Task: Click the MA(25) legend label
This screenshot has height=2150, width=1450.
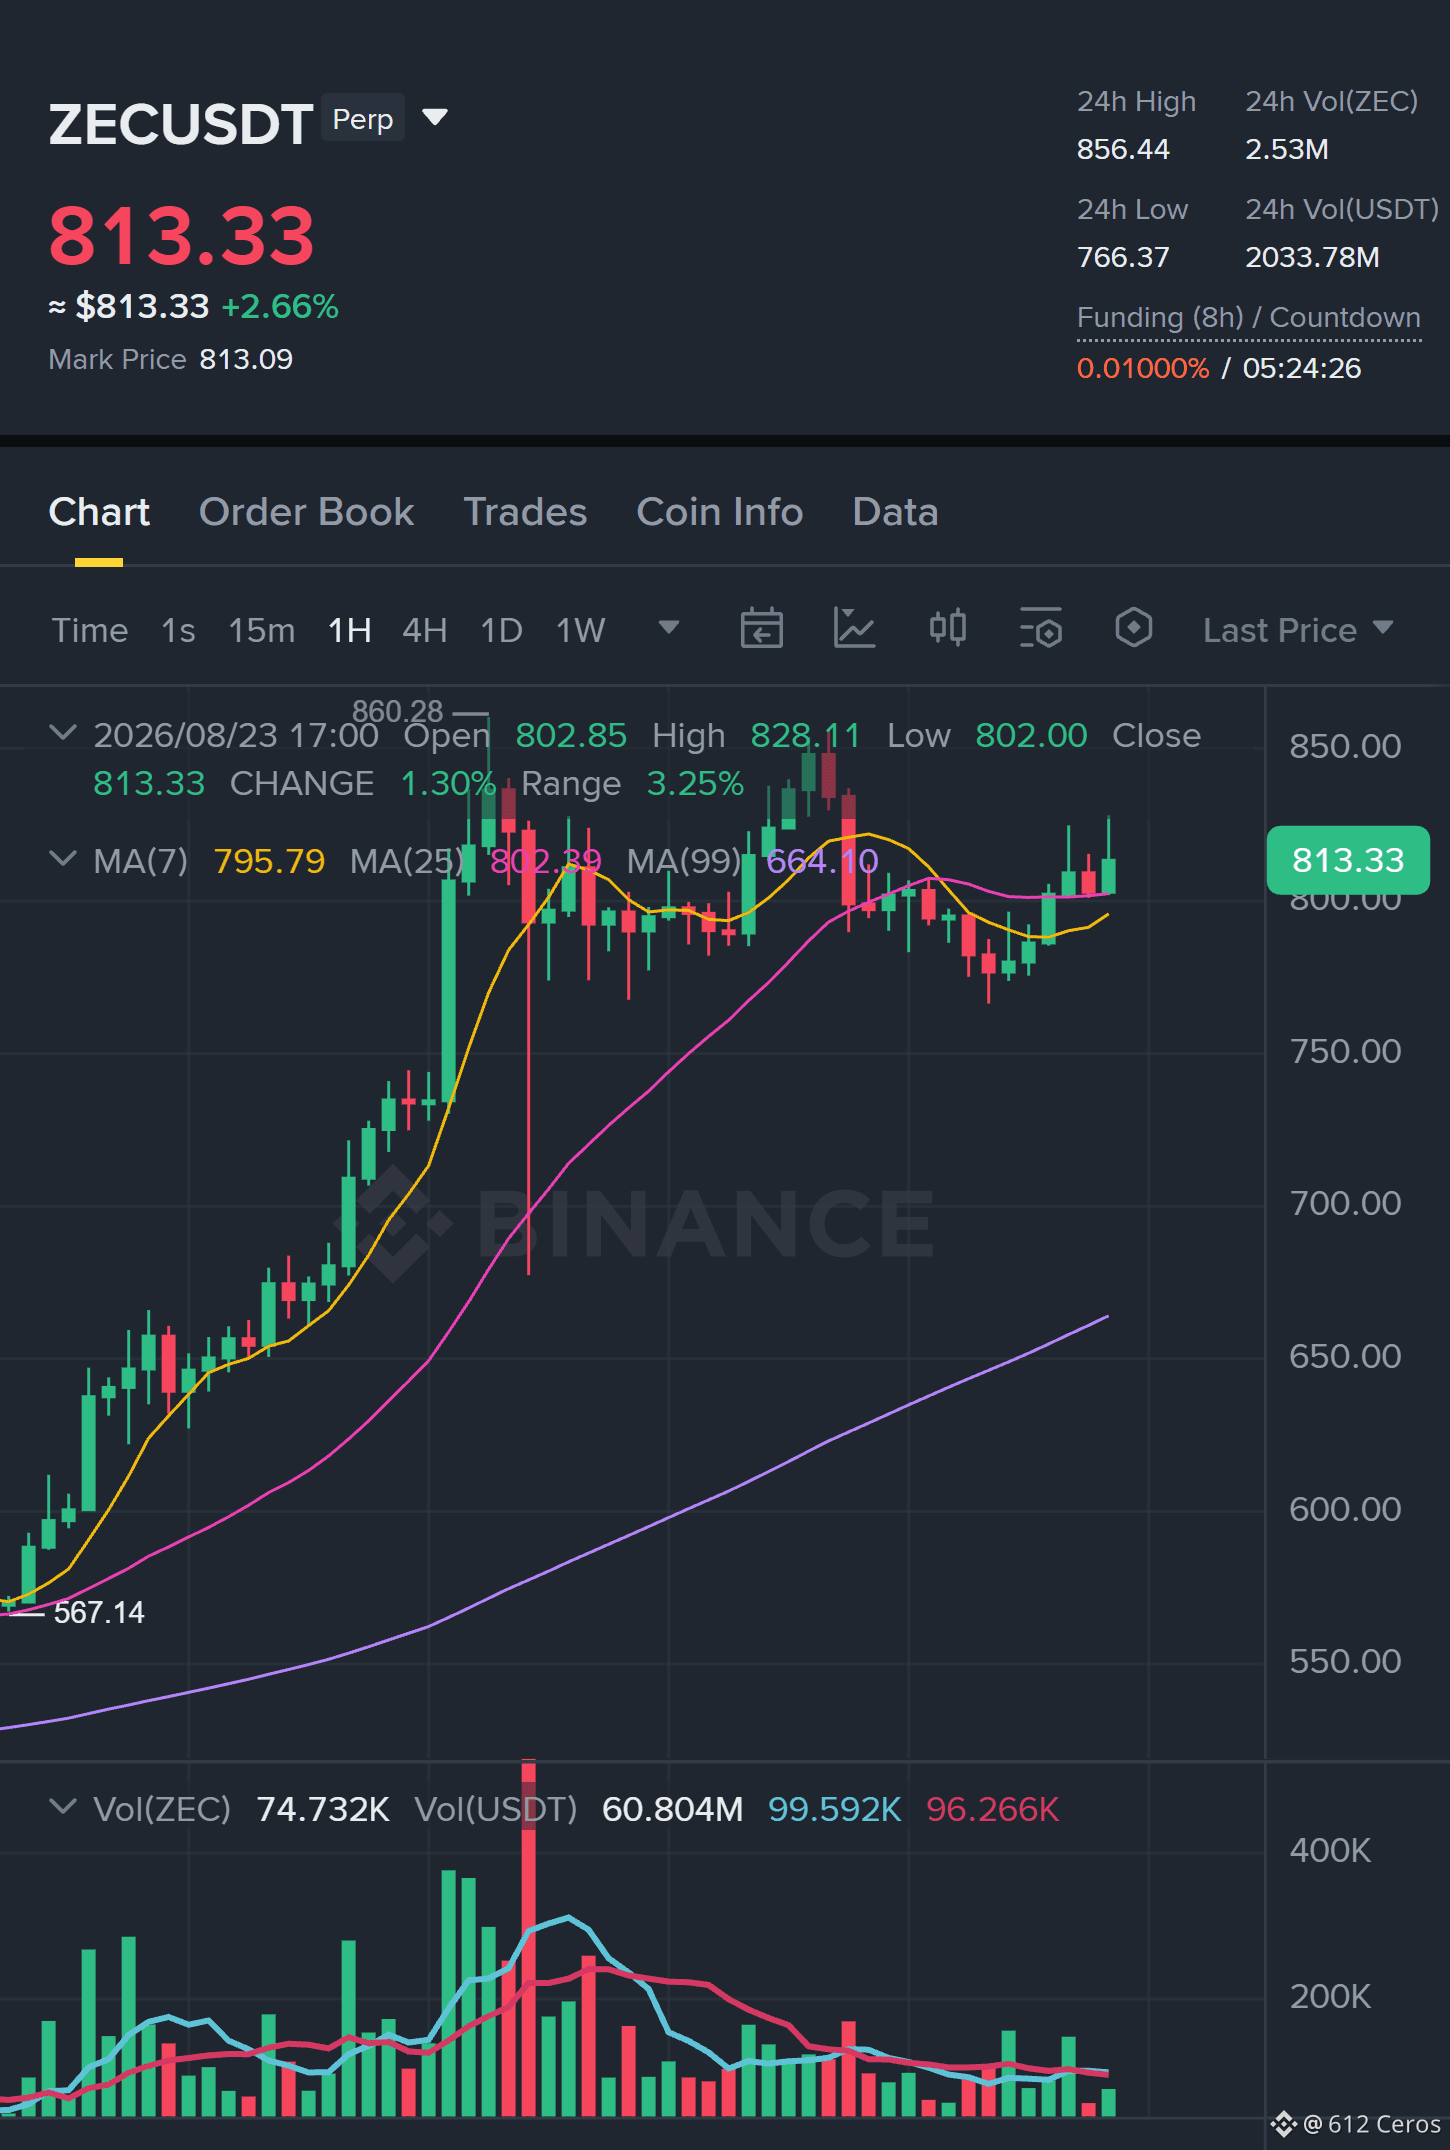Action: tap(406, 861)
